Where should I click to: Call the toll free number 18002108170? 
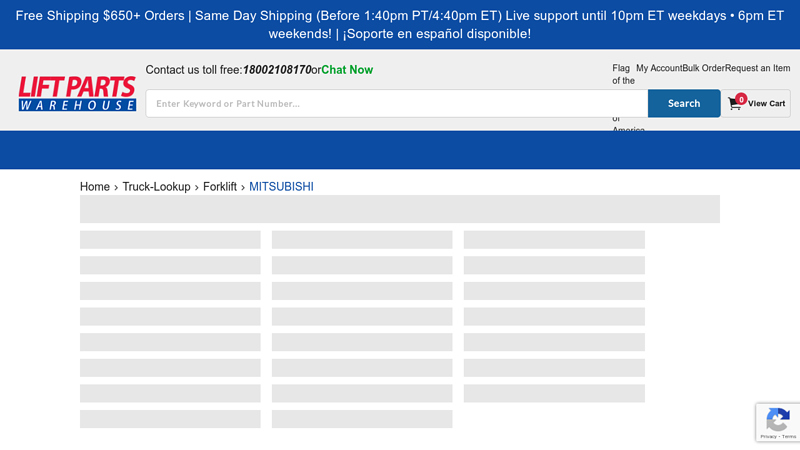[277, 70]
